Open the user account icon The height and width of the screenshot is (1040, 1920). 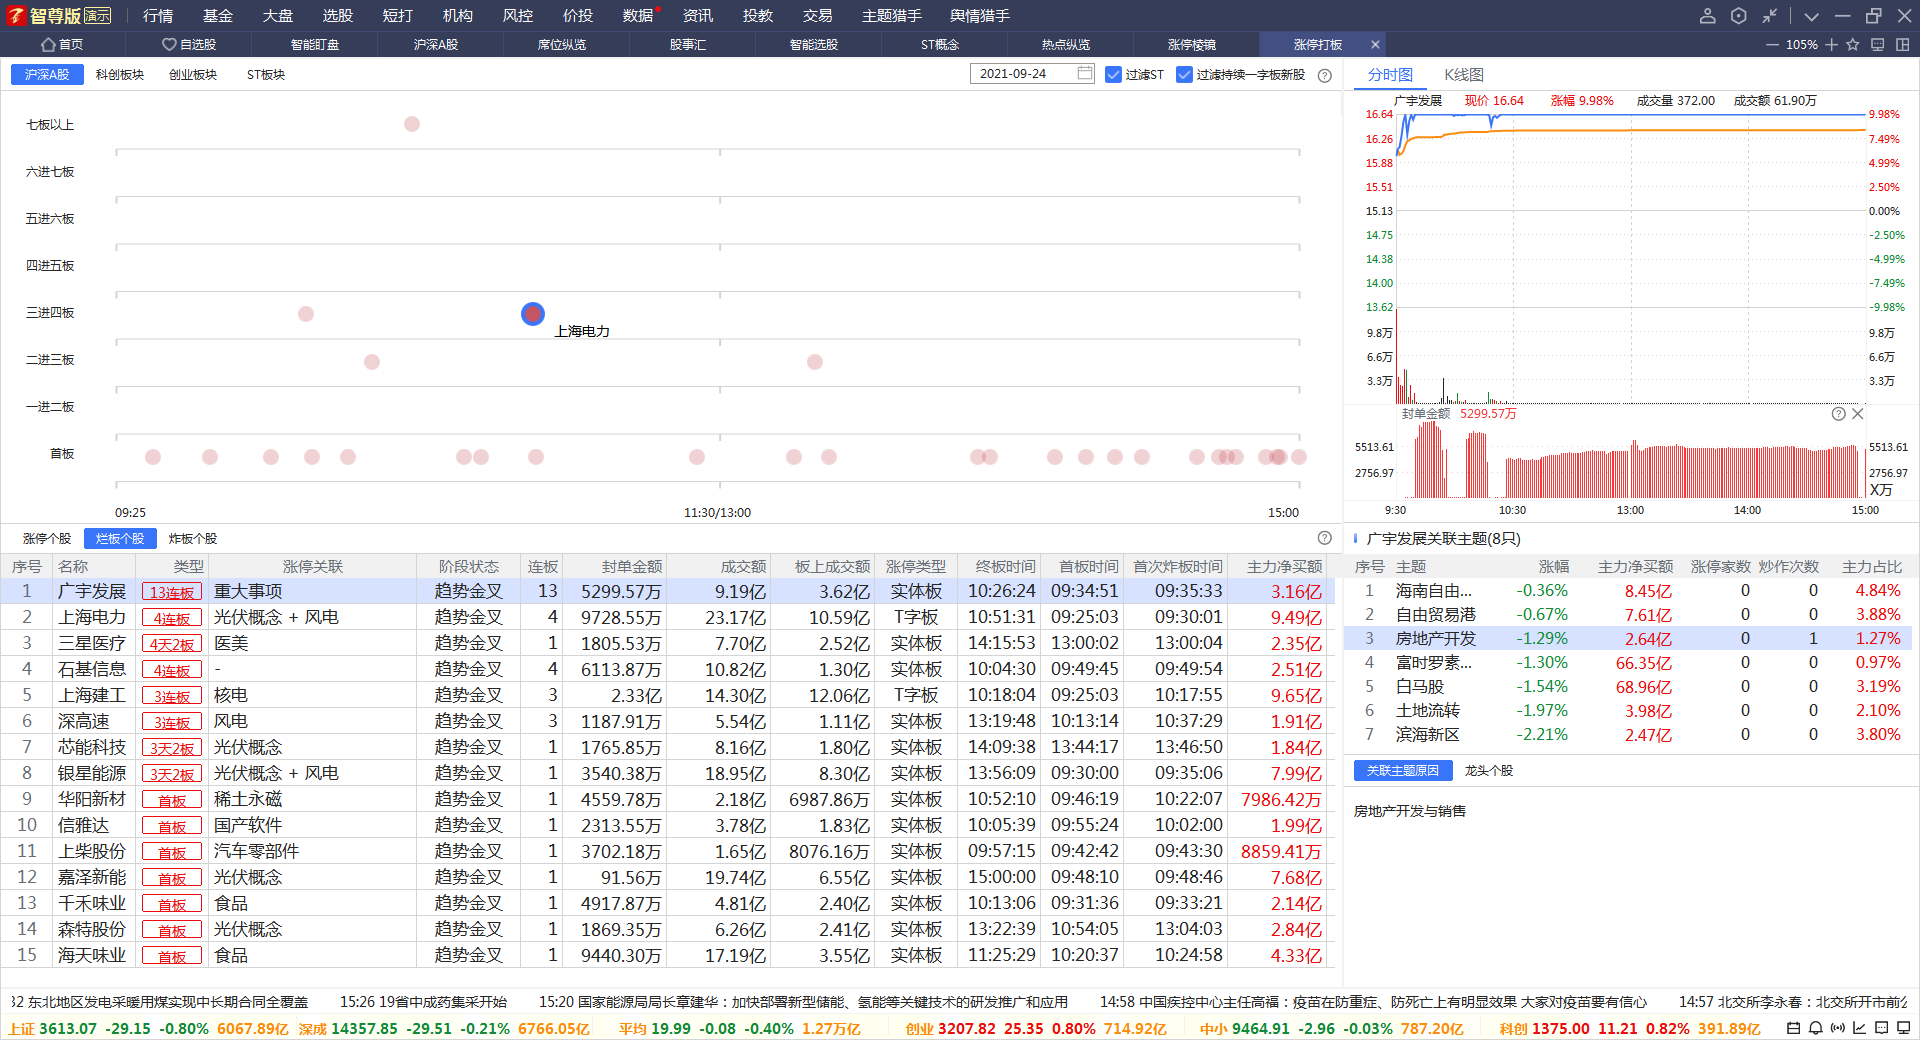1708,16
